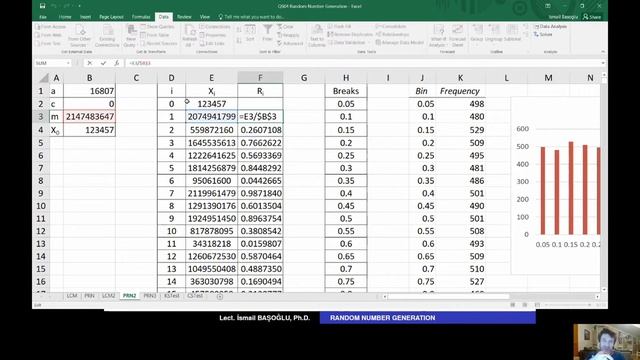Click cell containing 0.7662622

260,143
